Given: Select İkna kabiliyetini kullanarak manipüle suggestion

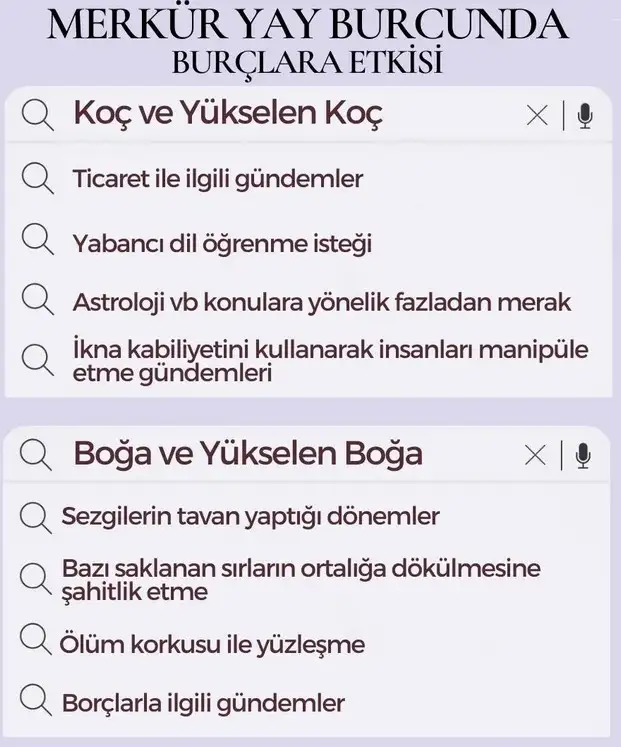Looking at the screenshot, I should click(331, 361).
